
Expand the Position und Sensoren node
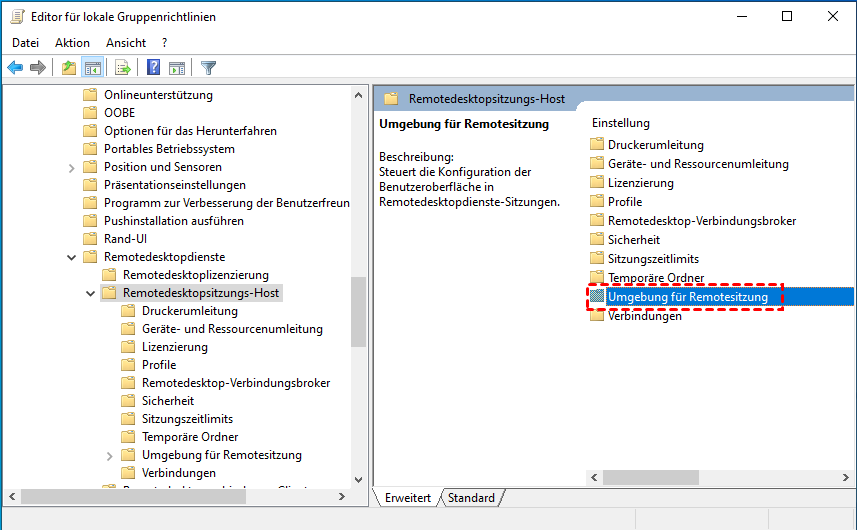[72, 167]
